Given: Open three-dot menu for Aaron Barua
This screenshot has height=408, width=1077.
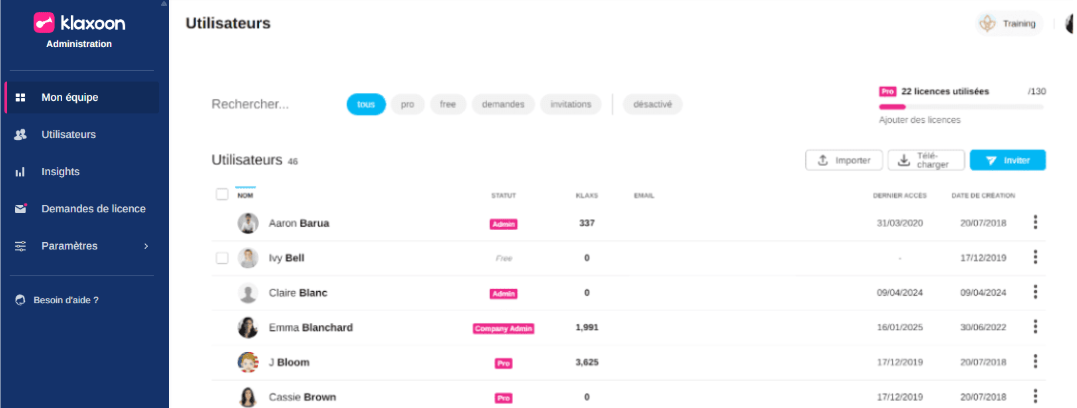Looking at the screenshot, I should pyautogui.click(x=1035, y=223).
